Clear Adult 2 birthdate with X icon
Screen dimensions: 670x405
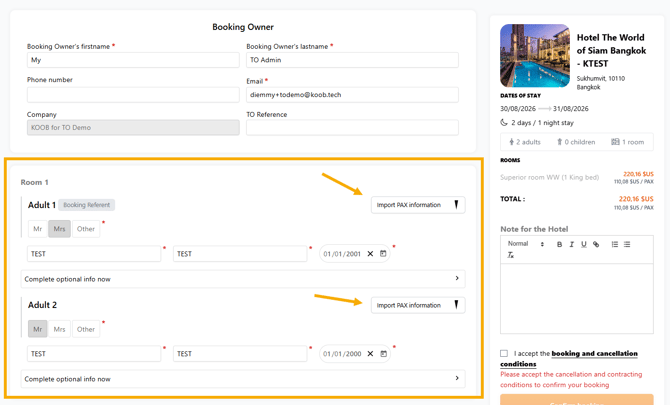coord(370,354)
